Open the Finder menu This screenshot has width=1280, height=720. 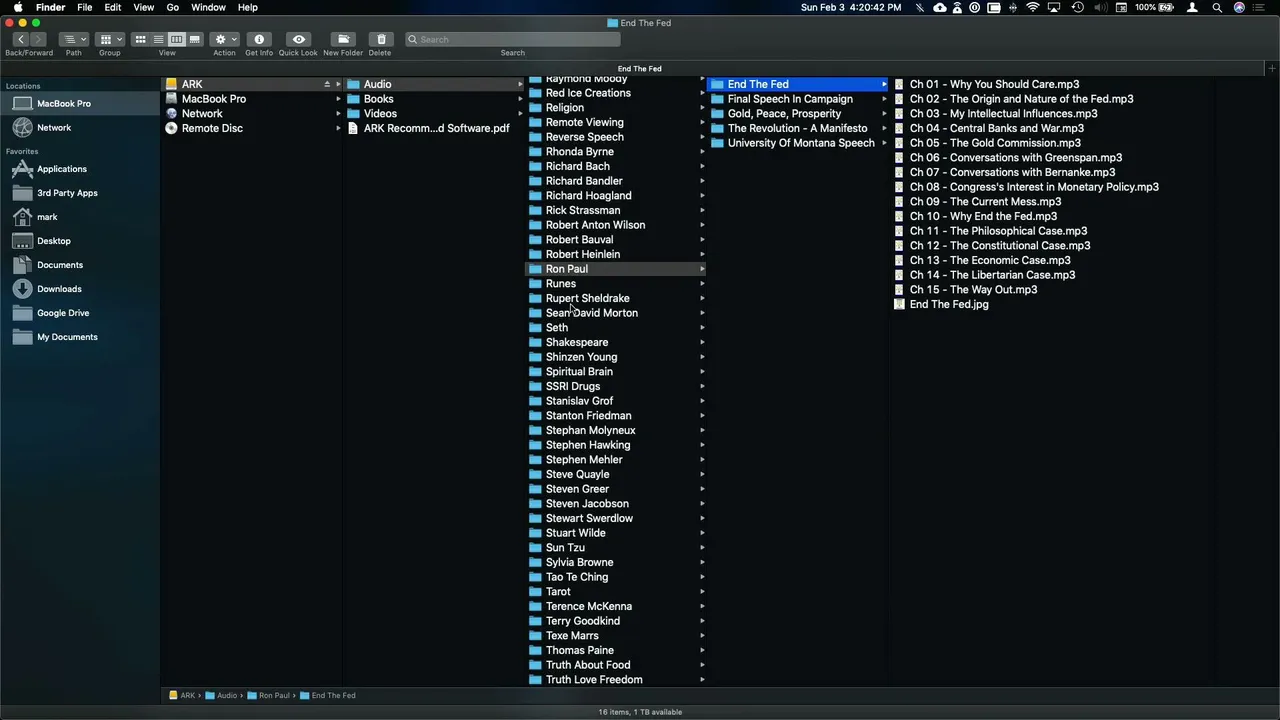coord(50,7)
